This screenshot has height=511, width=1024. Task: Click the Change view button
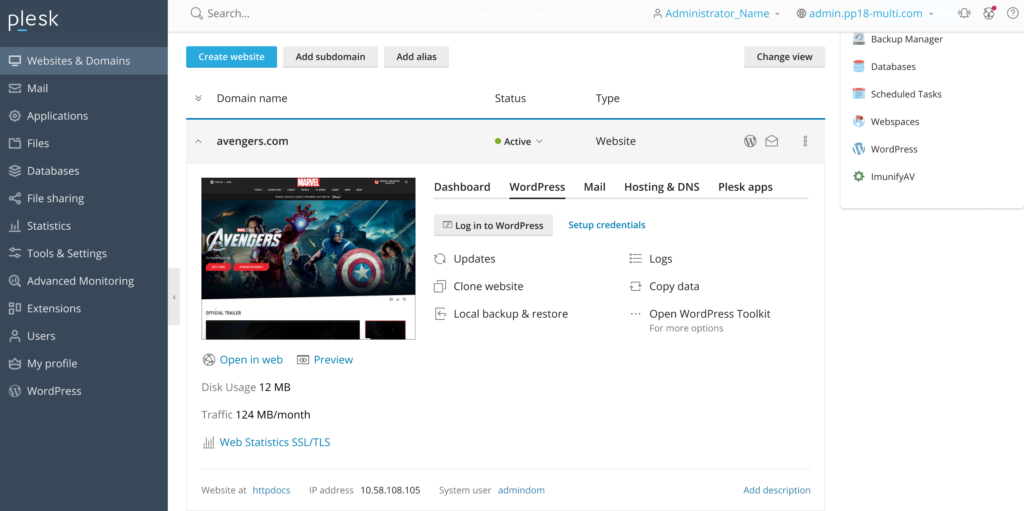[x=784, y=57]
